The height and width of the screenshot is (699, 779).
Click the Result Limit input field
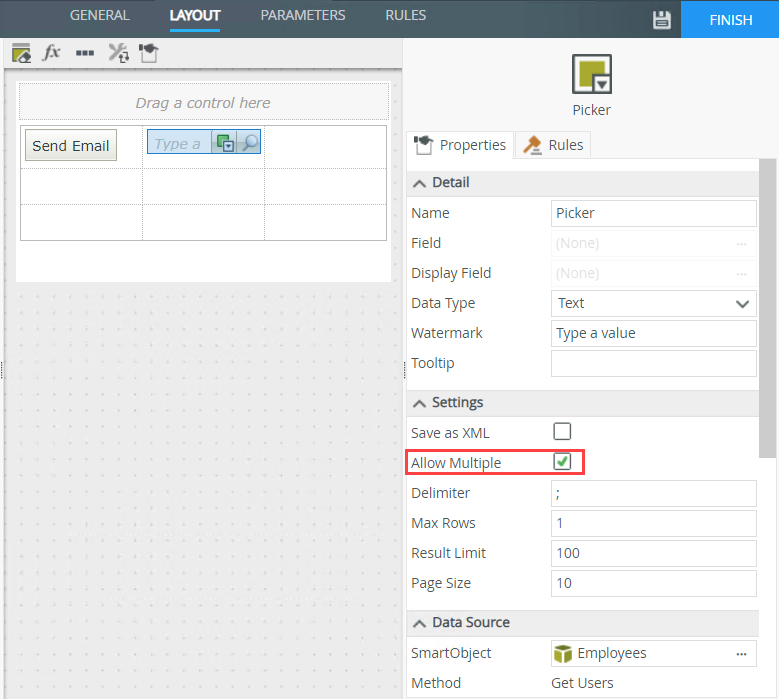pyautogui.click(x=653, y=553)
